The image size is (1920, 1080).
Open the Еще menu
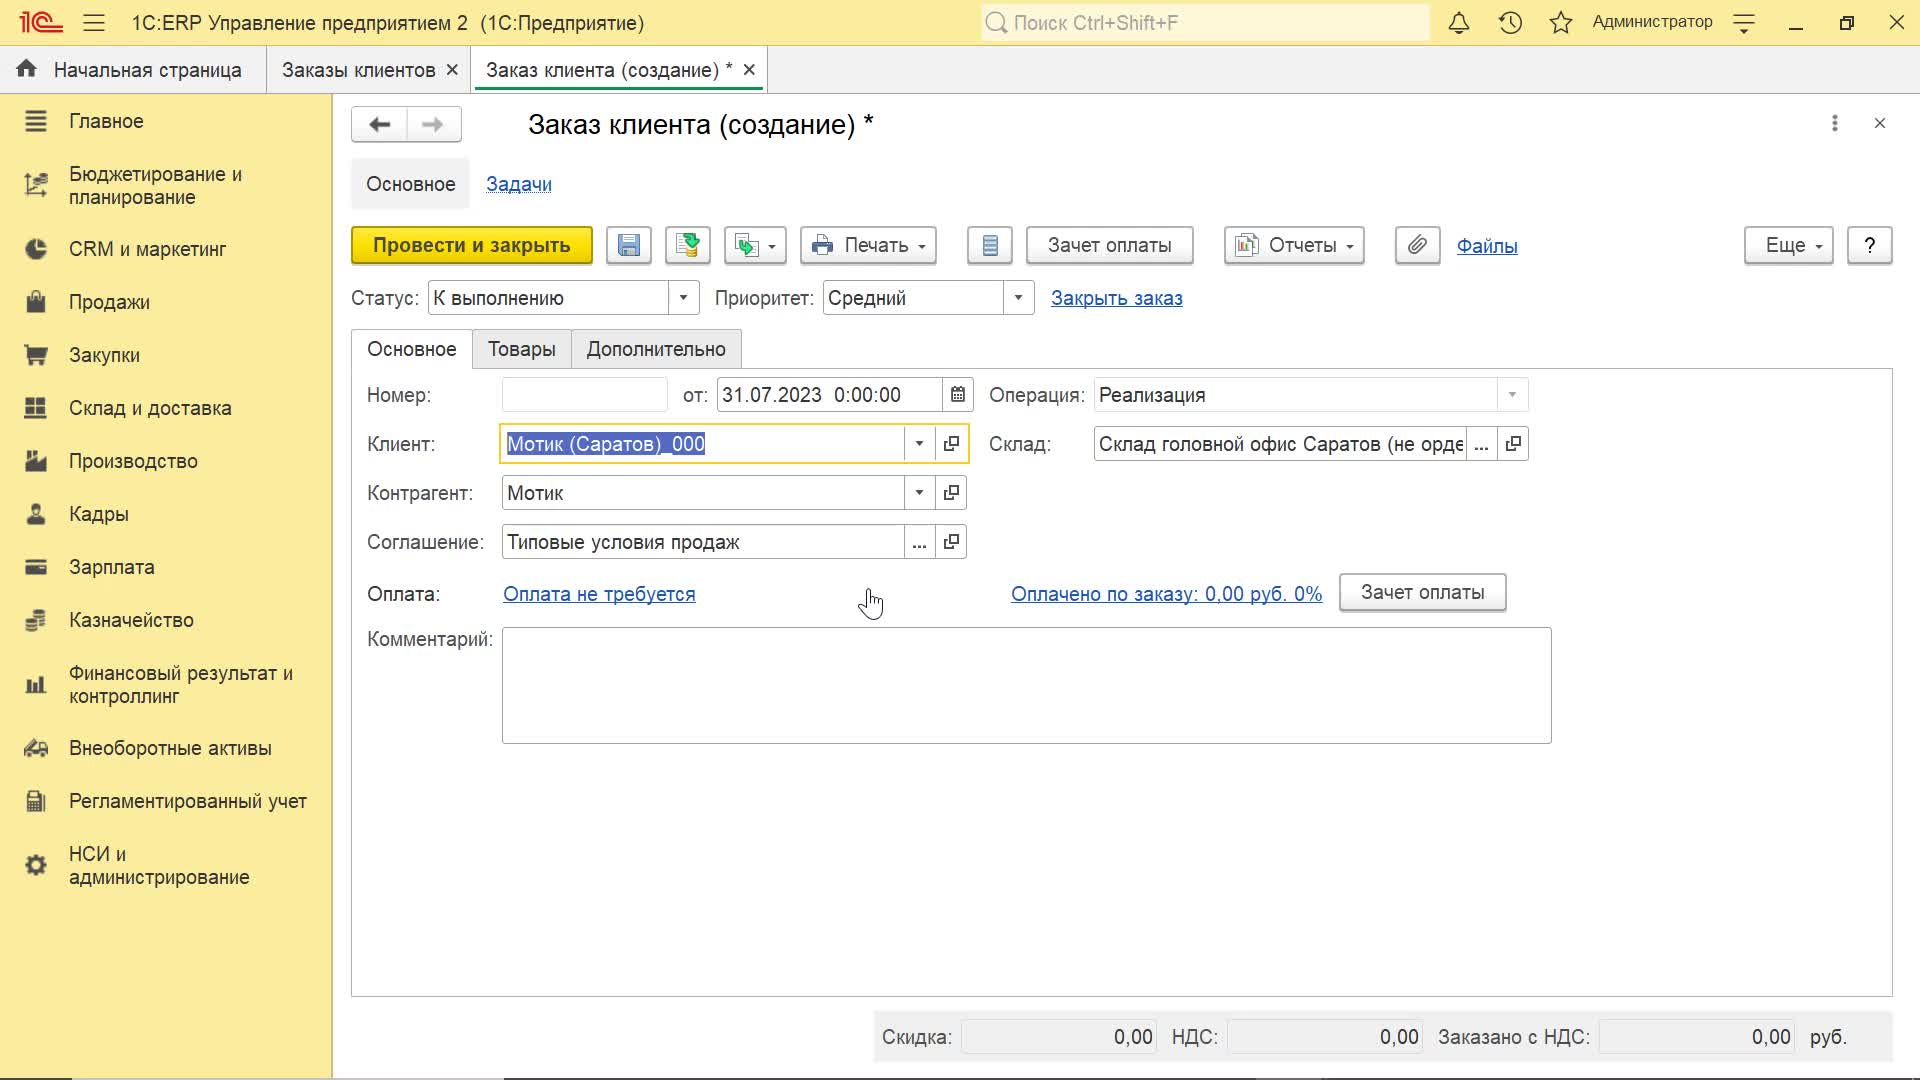coord(1788,245)
